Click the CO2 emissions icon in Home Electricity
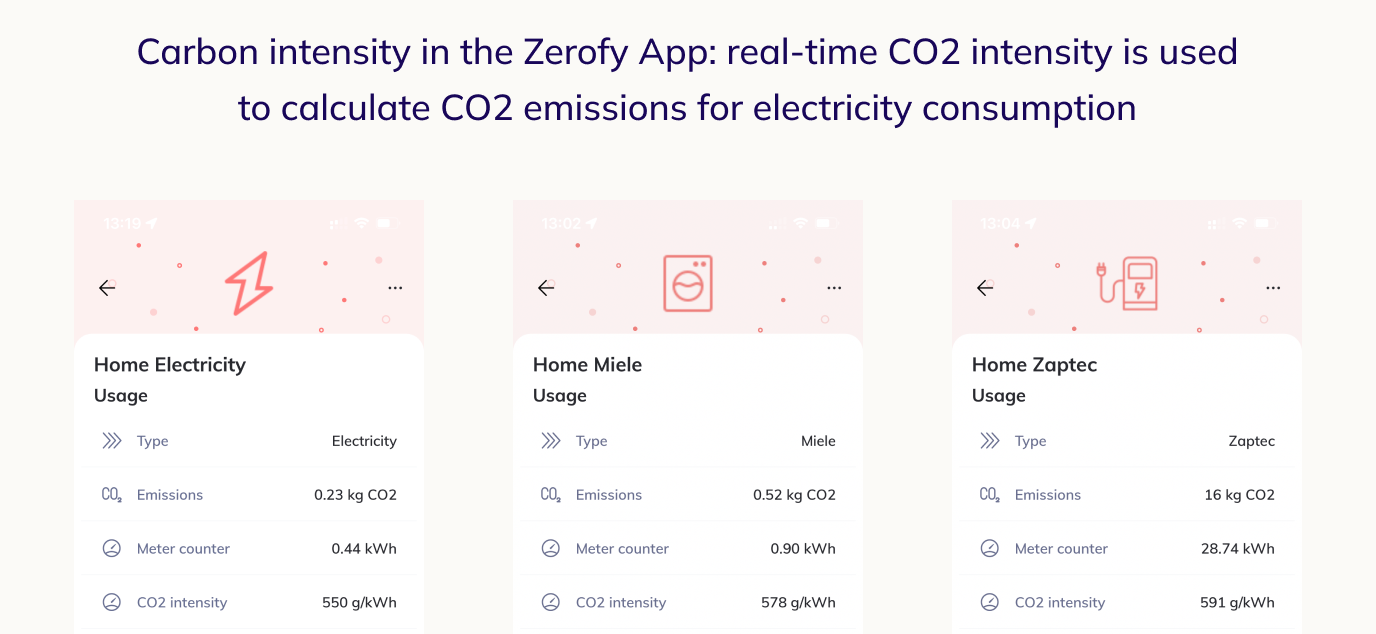This screenshot has width=1376, height=634. [x=112, y=494]
